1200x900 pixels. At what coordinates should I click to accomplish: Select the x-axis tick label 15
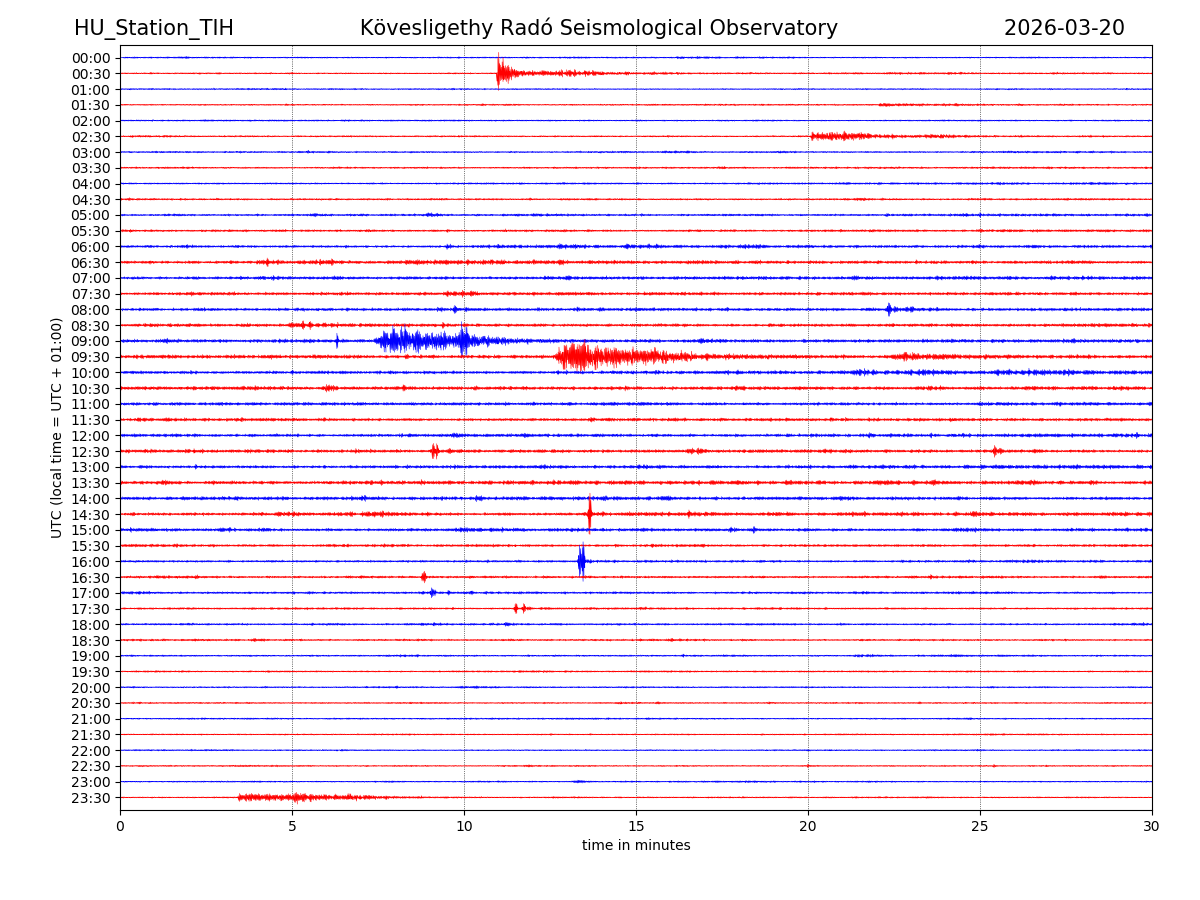point(636,826)
